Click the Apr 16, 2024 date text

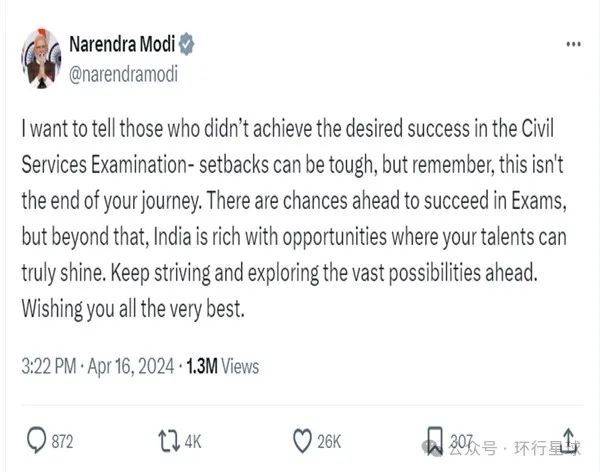[x=132, y=366]
